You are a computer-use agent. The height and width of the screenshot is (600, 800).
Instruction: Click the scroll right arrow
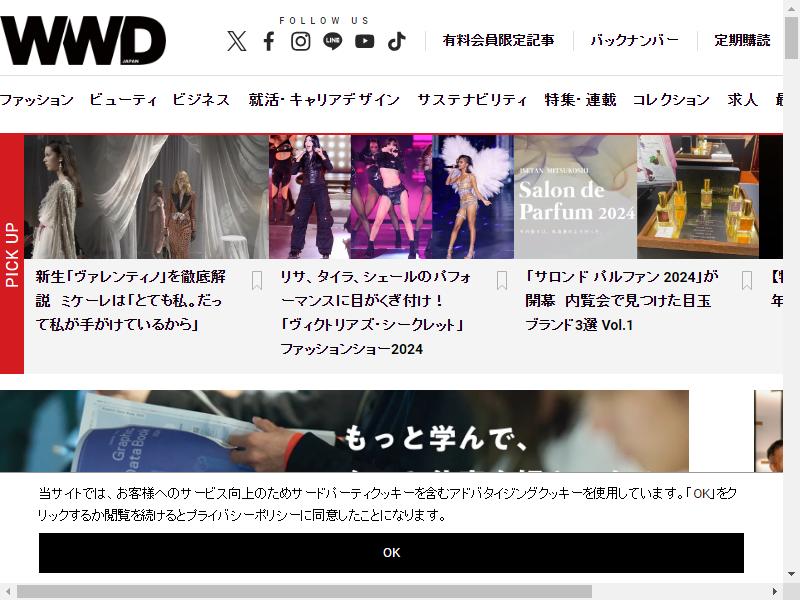tap(775, 592)
